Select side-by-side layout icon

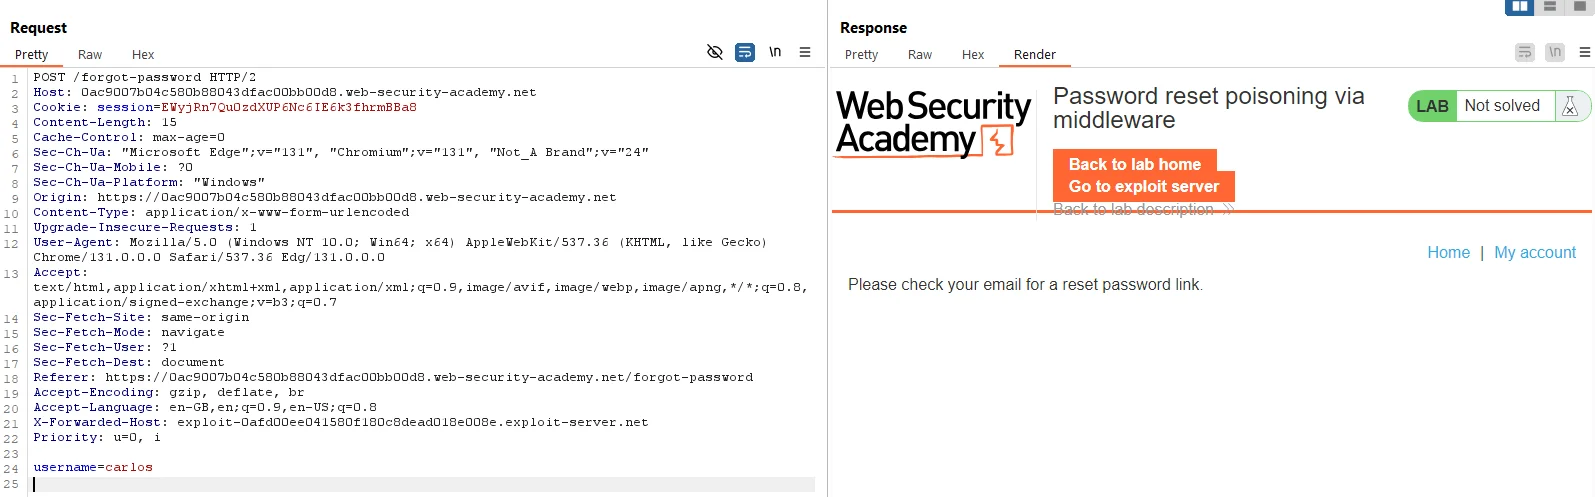pyautogui.click(x=1520, y=6)
